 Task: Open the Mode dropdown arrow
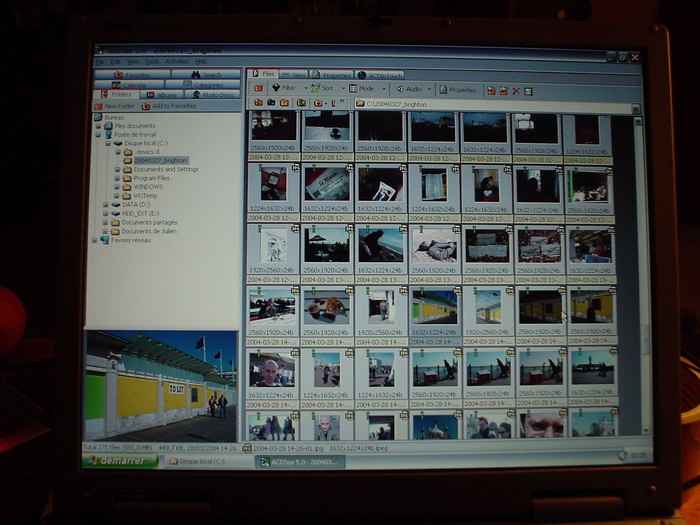point(383,89)
